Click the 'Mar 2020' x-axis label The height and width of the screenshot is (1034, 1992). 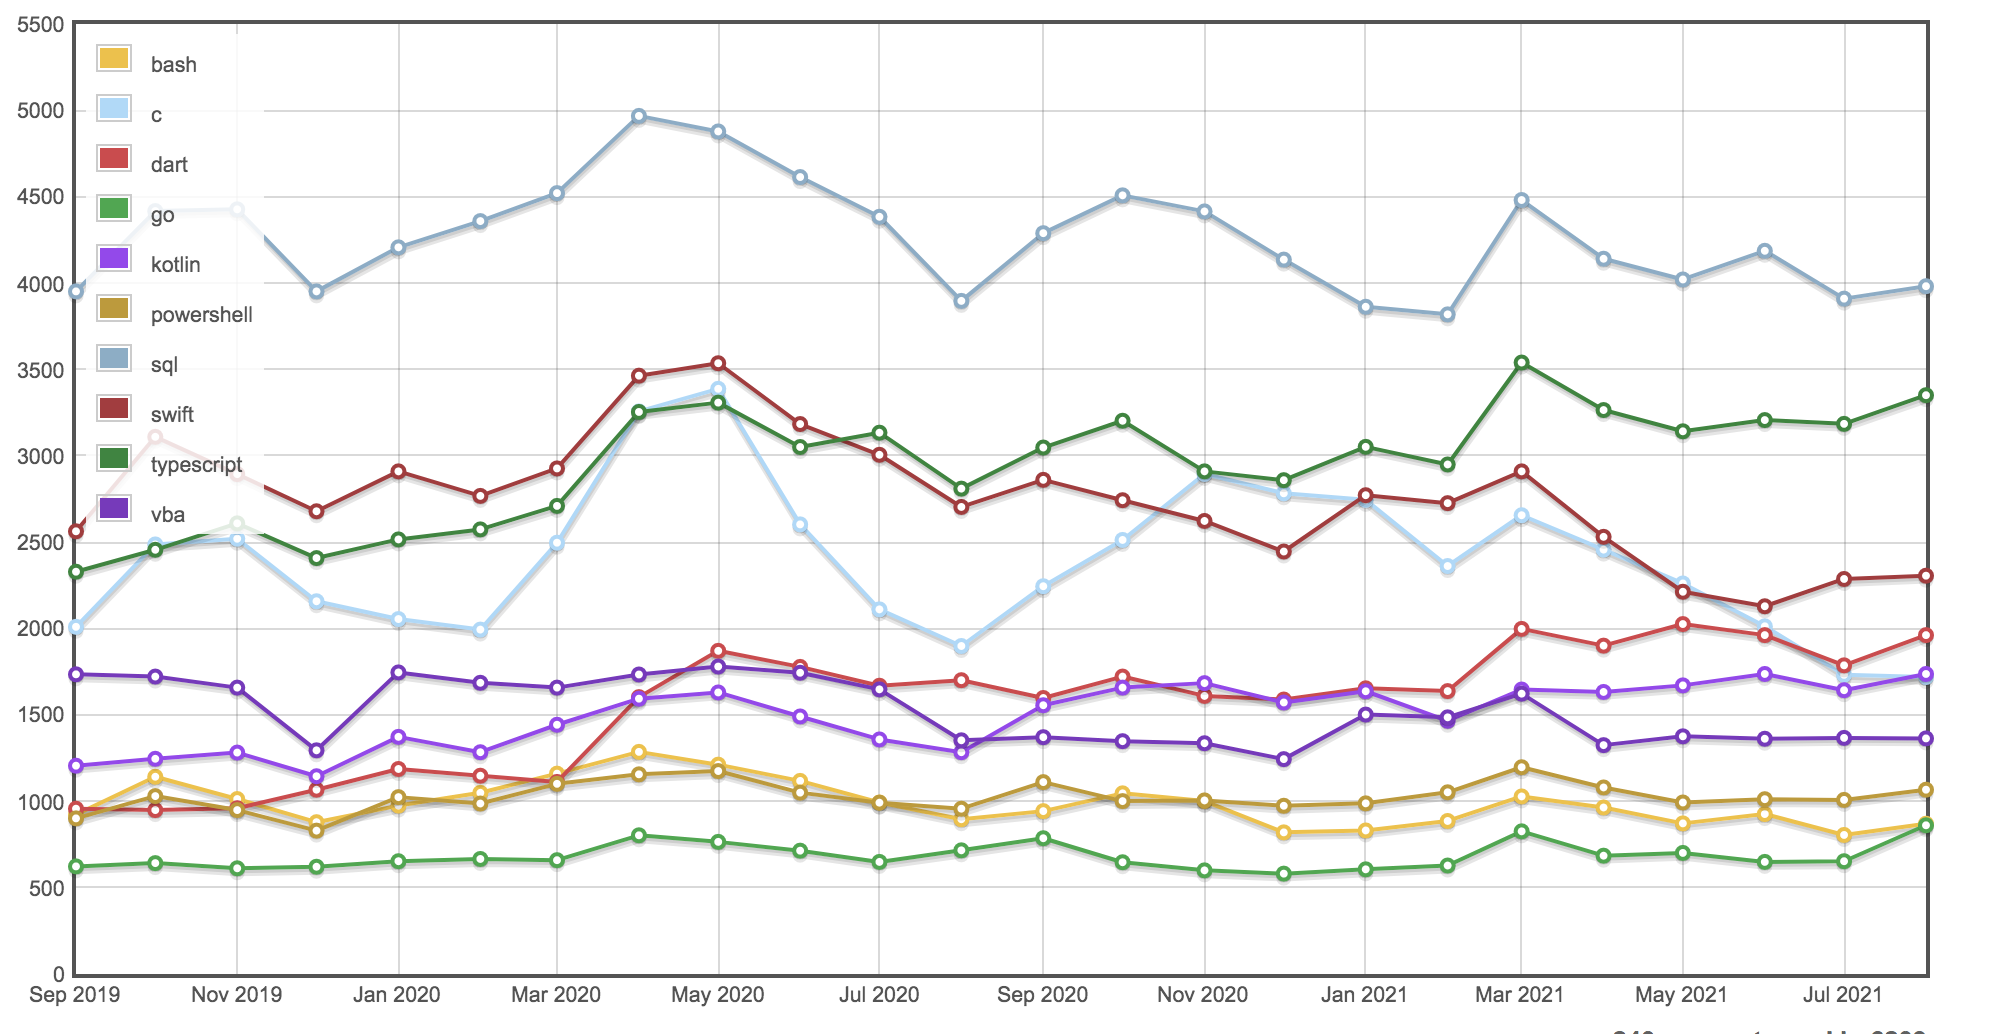point(556,995)
